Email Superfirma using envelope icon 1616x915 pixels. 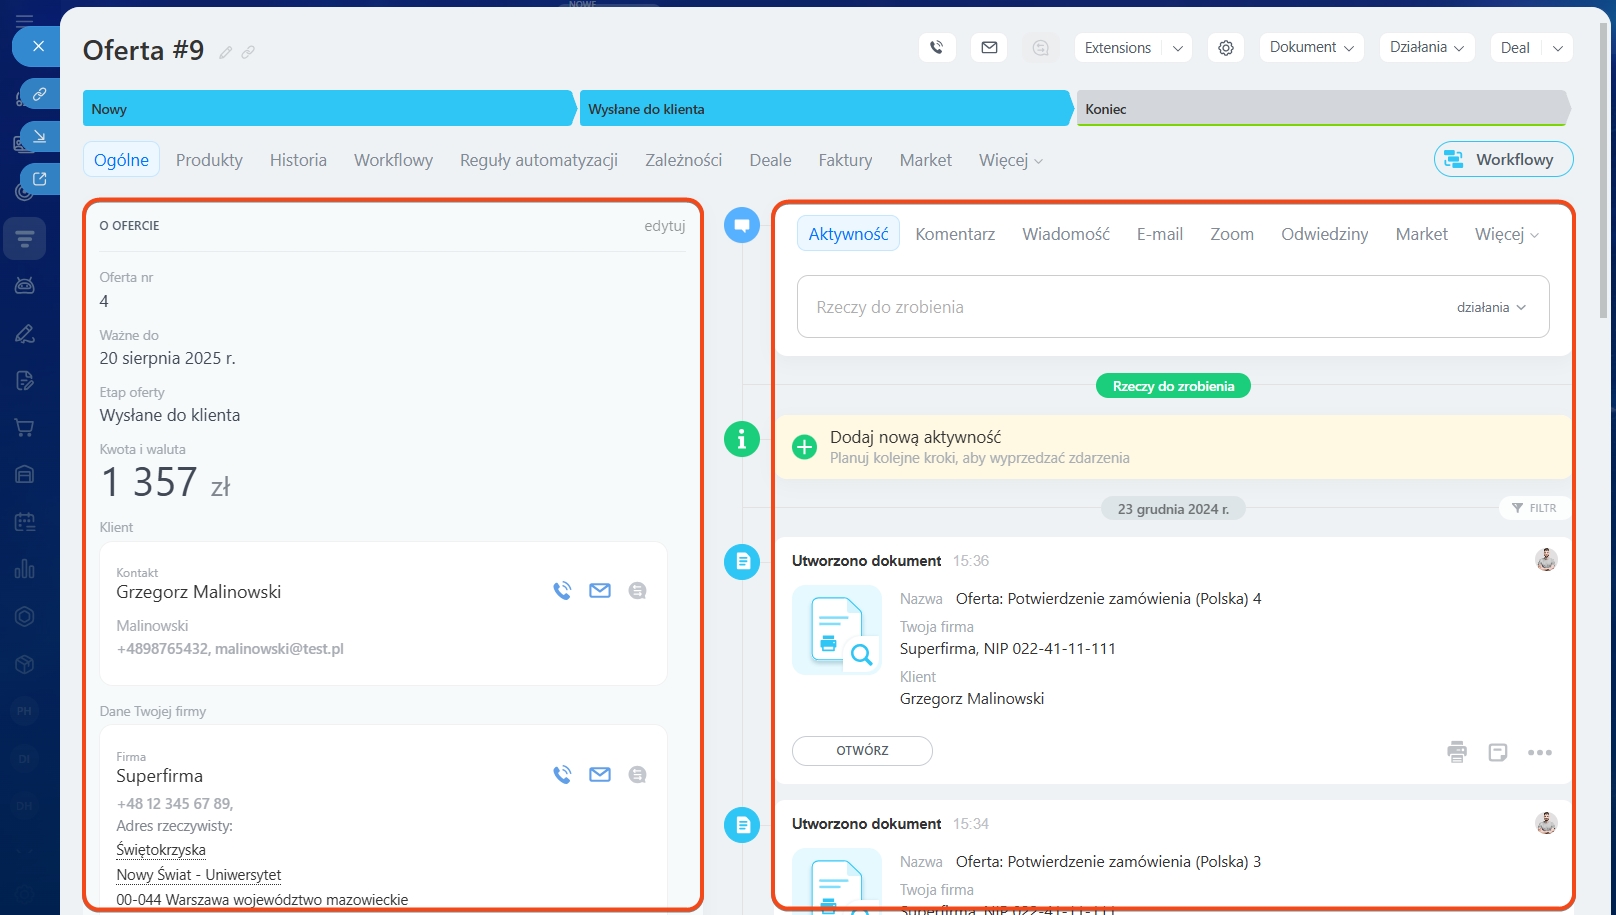[600, 775]
